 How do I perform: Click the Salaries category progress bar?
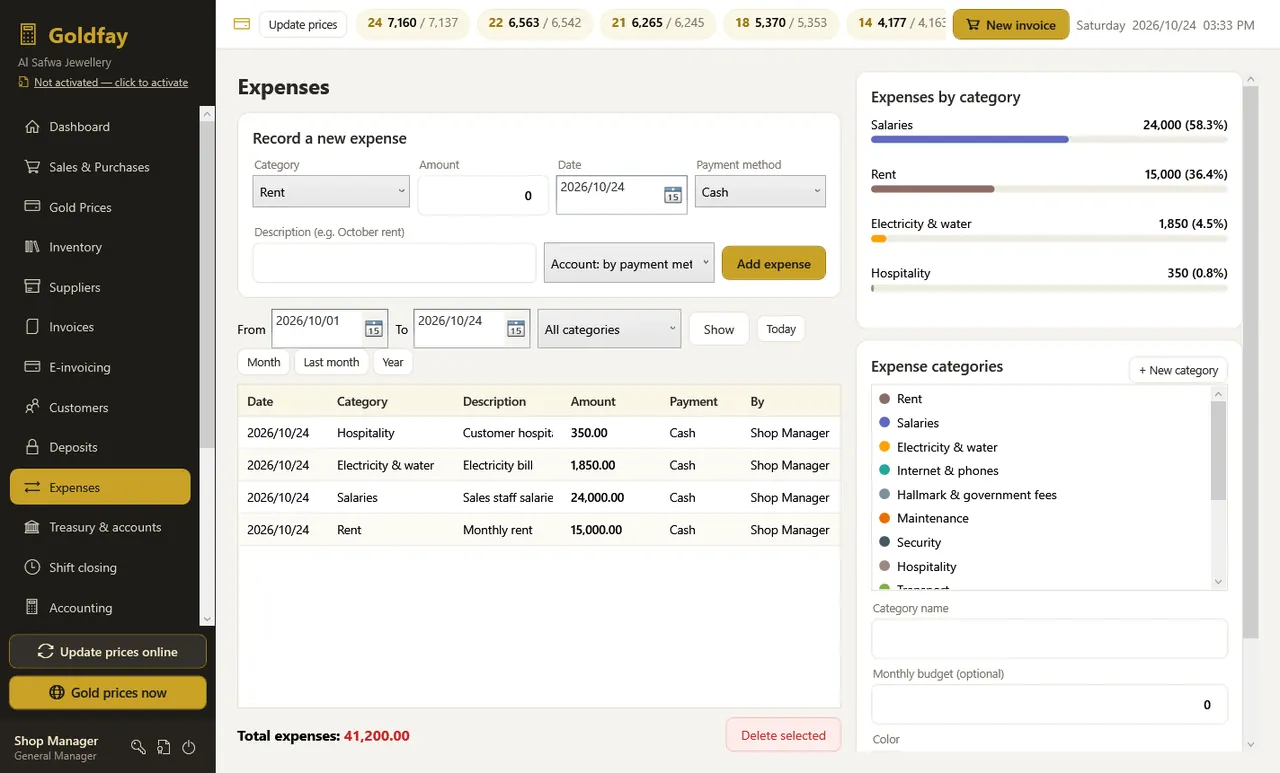[x=1049, y=140]
